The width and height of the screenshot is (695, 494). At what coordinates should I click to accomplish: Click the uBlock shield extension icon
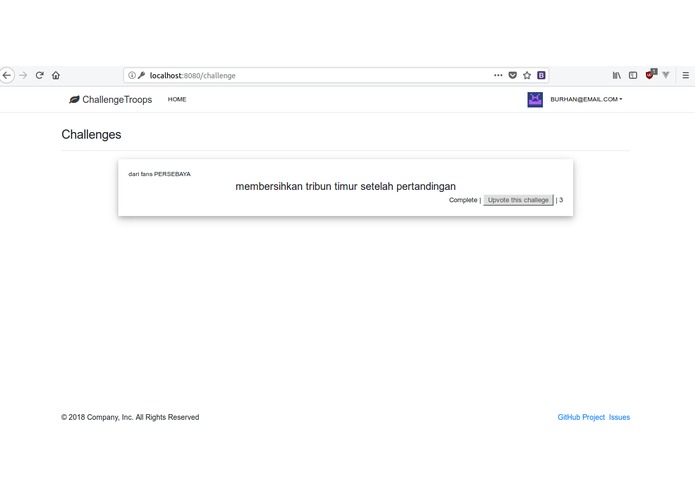tap(650, 74)
